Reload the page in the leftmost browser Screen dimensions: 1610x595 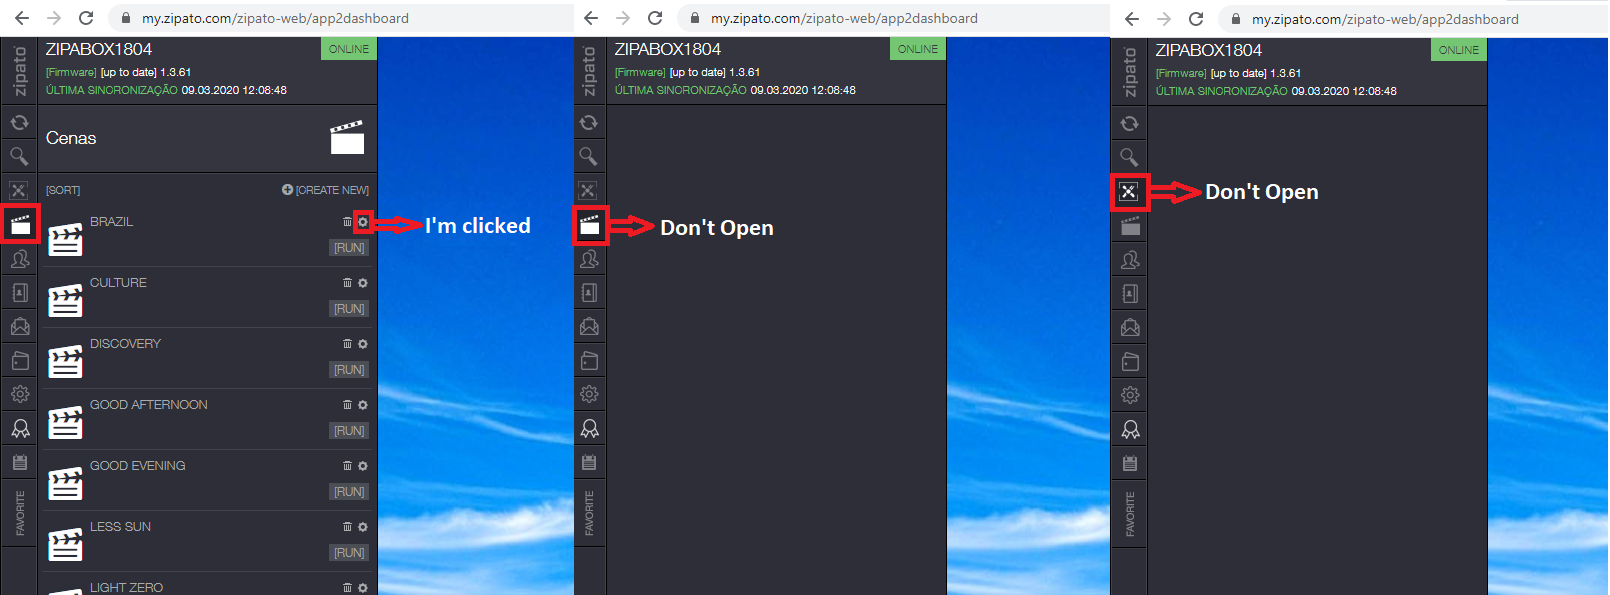pyautogui.click(x=86, y=18)
